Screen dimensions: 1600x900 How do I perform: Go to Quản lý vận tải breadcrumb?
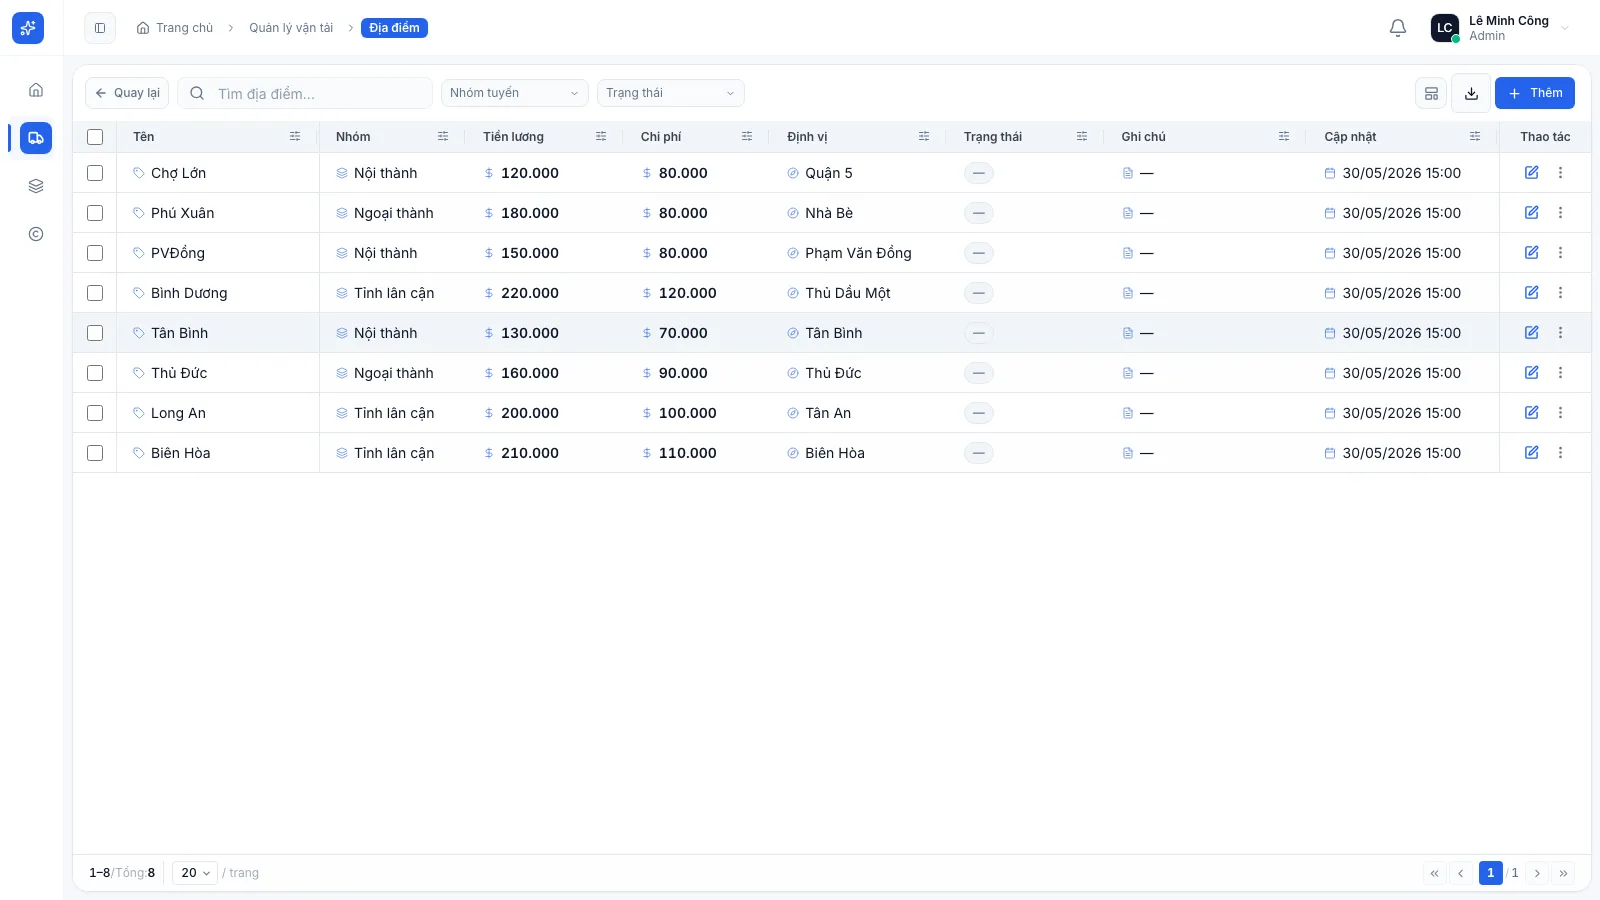point(291,28)
